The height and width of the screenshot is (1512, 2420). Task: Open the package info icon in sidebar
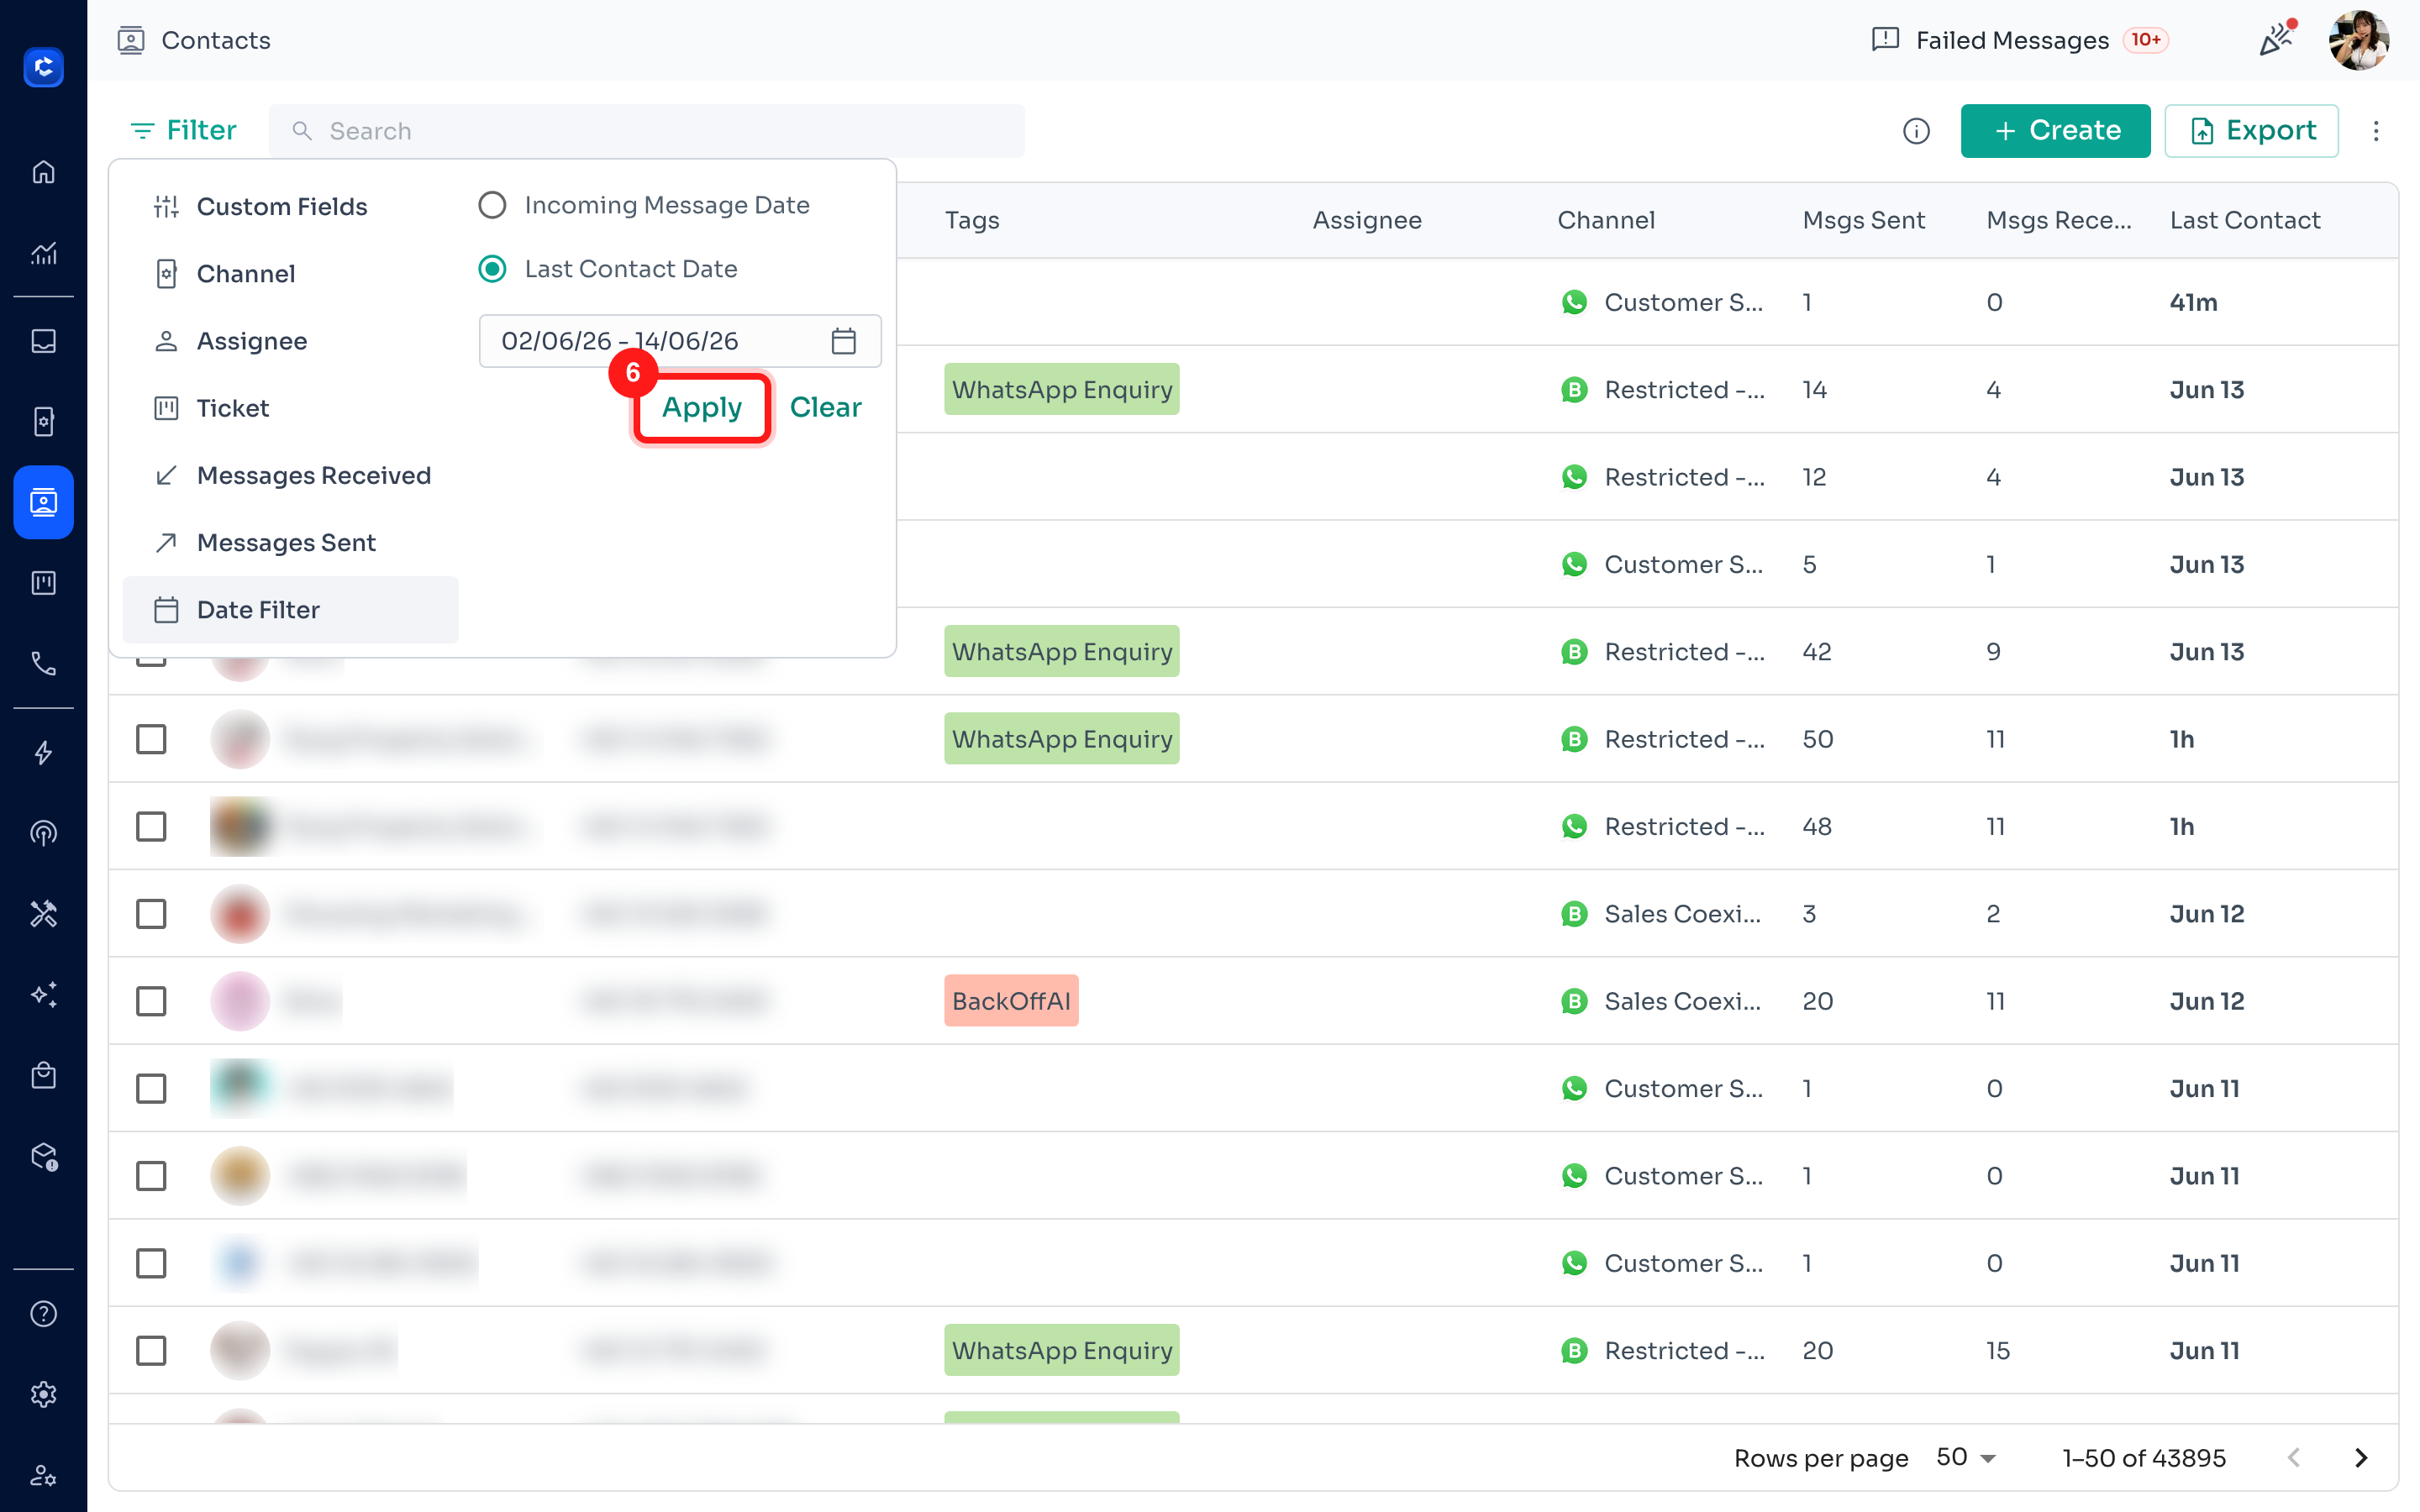tap(43, 1156)
